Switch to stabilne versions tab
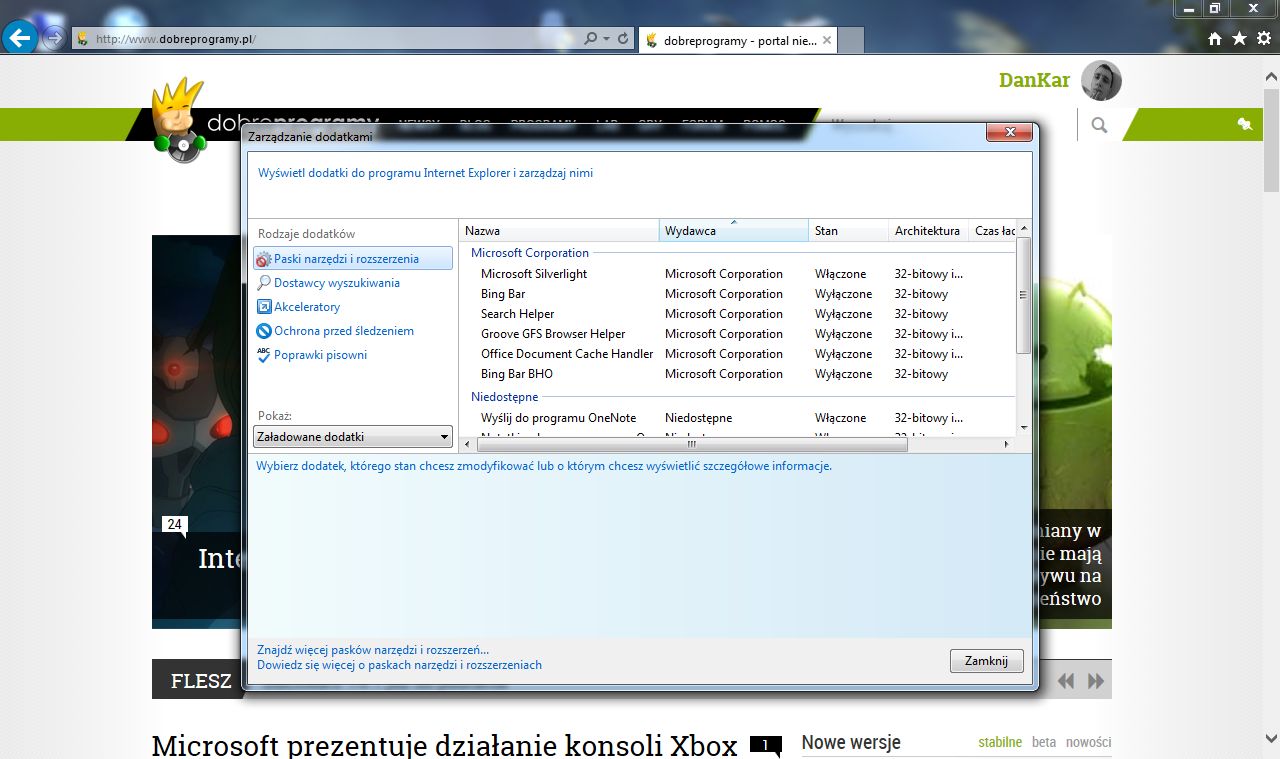The image size is (1280, 759). [x=1000, y=743]
